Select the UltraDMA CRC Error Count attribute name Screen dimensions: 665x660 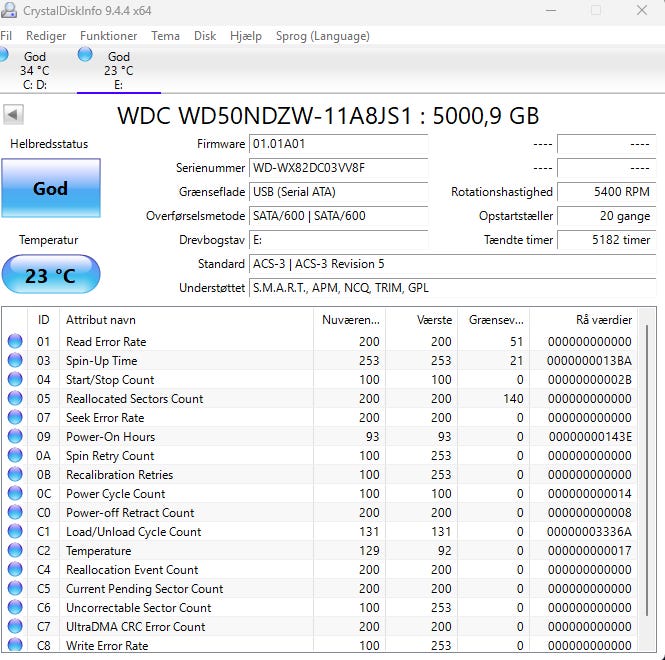[136, 627]
